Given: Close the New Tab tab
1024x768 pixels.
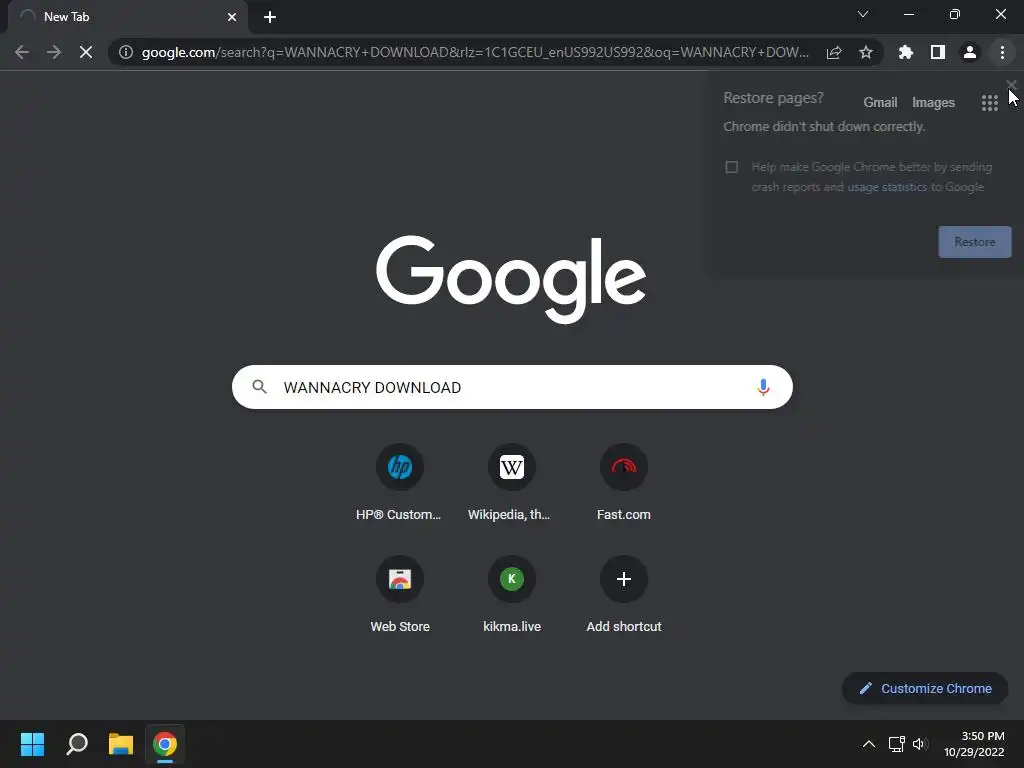Looking at the screenshot, I should click(x=232, y=17).
